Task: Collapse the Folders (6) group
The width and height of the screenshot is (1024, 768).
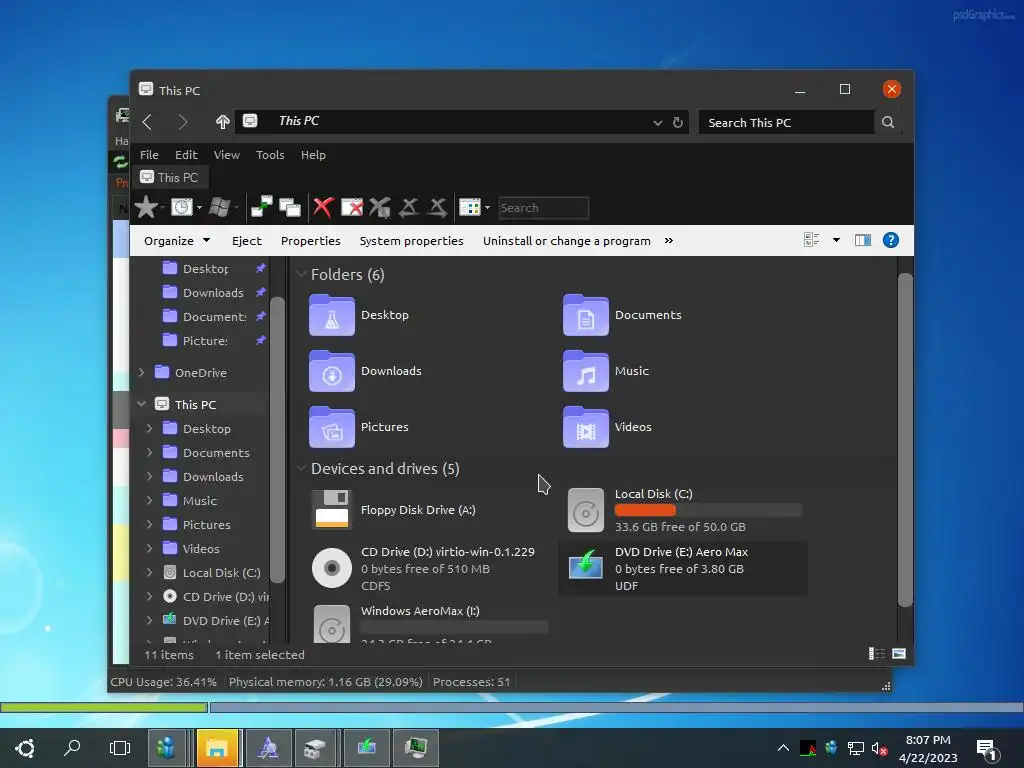Action: pyautogui.click(x=301, y=274)
